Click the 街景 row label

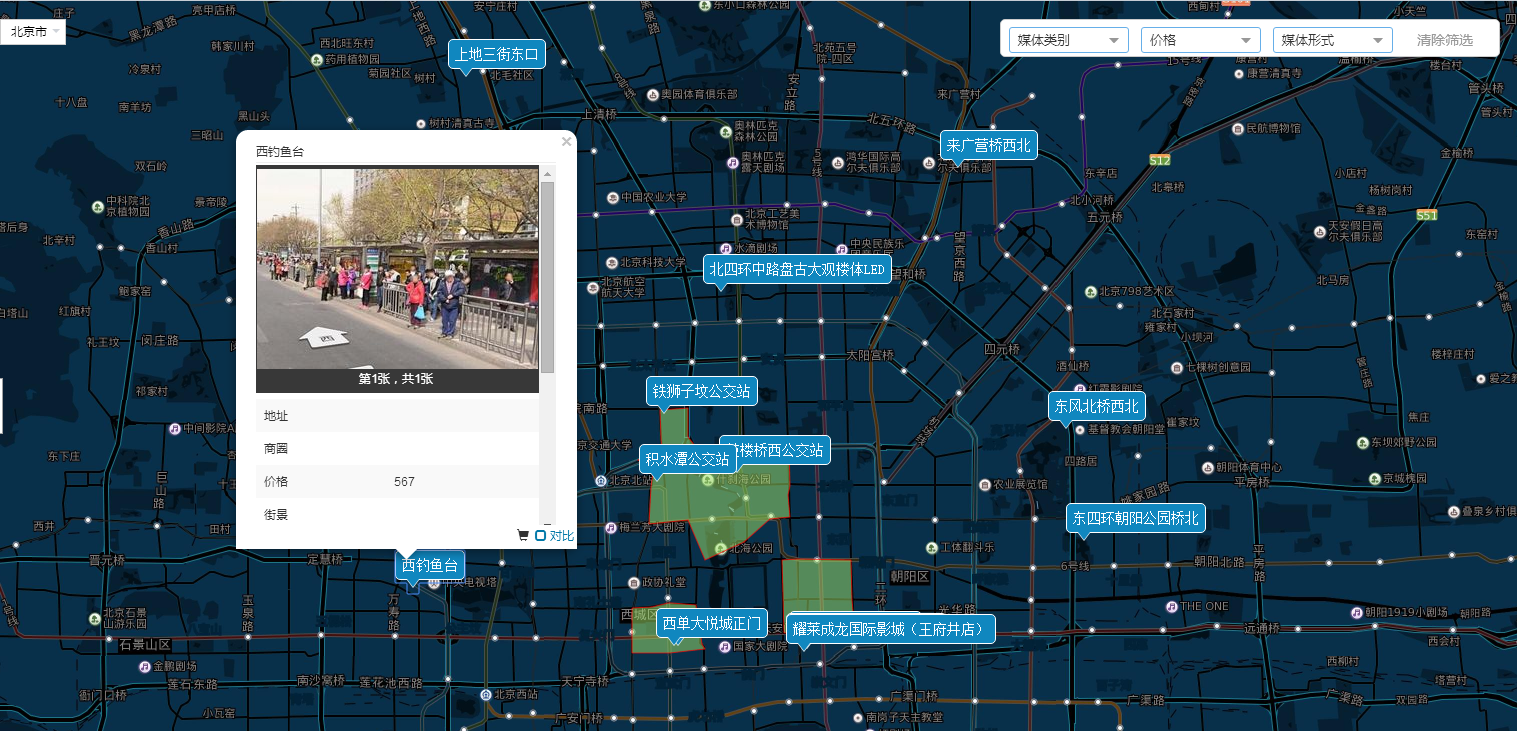point(276,515)
